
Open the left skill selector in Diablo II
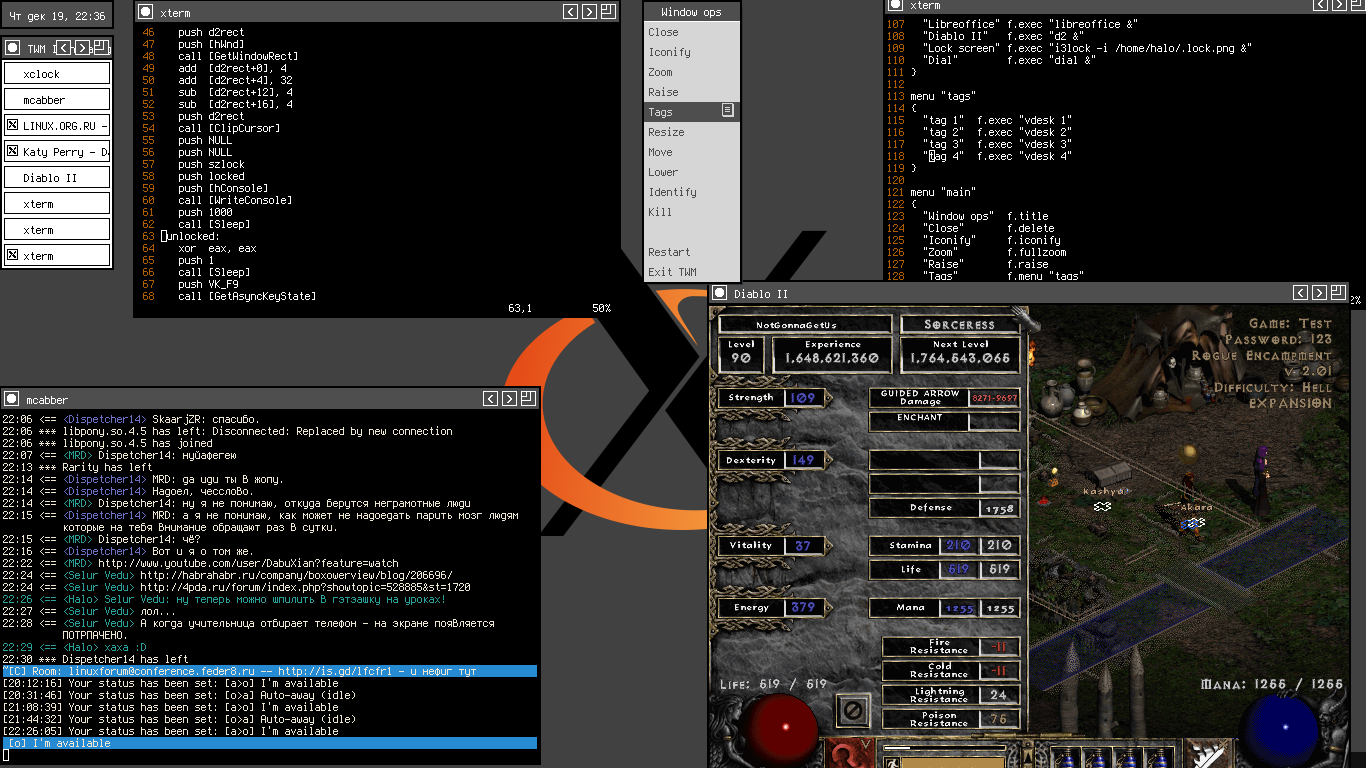coord(851,753)
